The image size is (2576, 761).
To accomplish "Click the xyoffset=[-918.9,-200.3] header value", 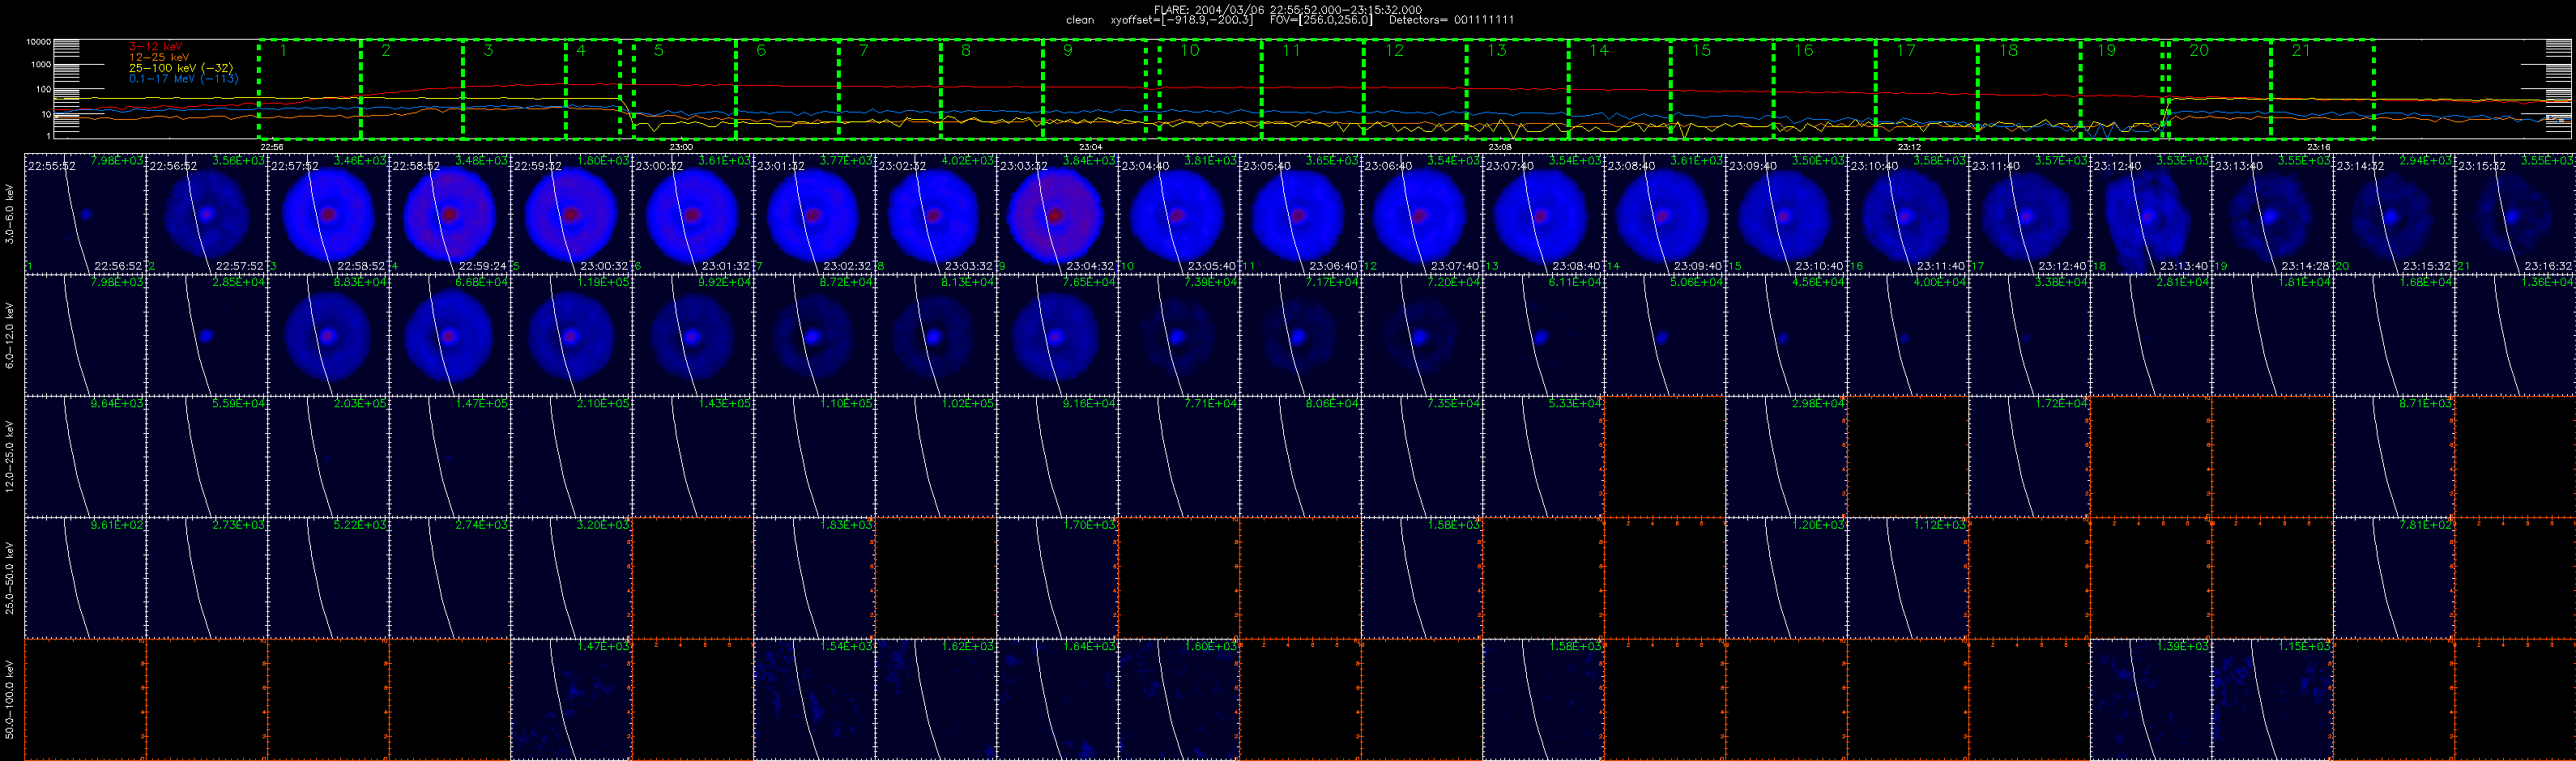I will (x=1182, y=20).
